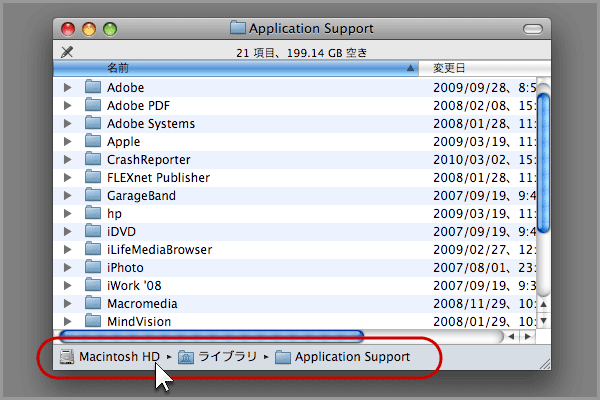This screenshot has height=400, width=600.
Task: Click the scroll down arrow
Action: pos(543,320)
